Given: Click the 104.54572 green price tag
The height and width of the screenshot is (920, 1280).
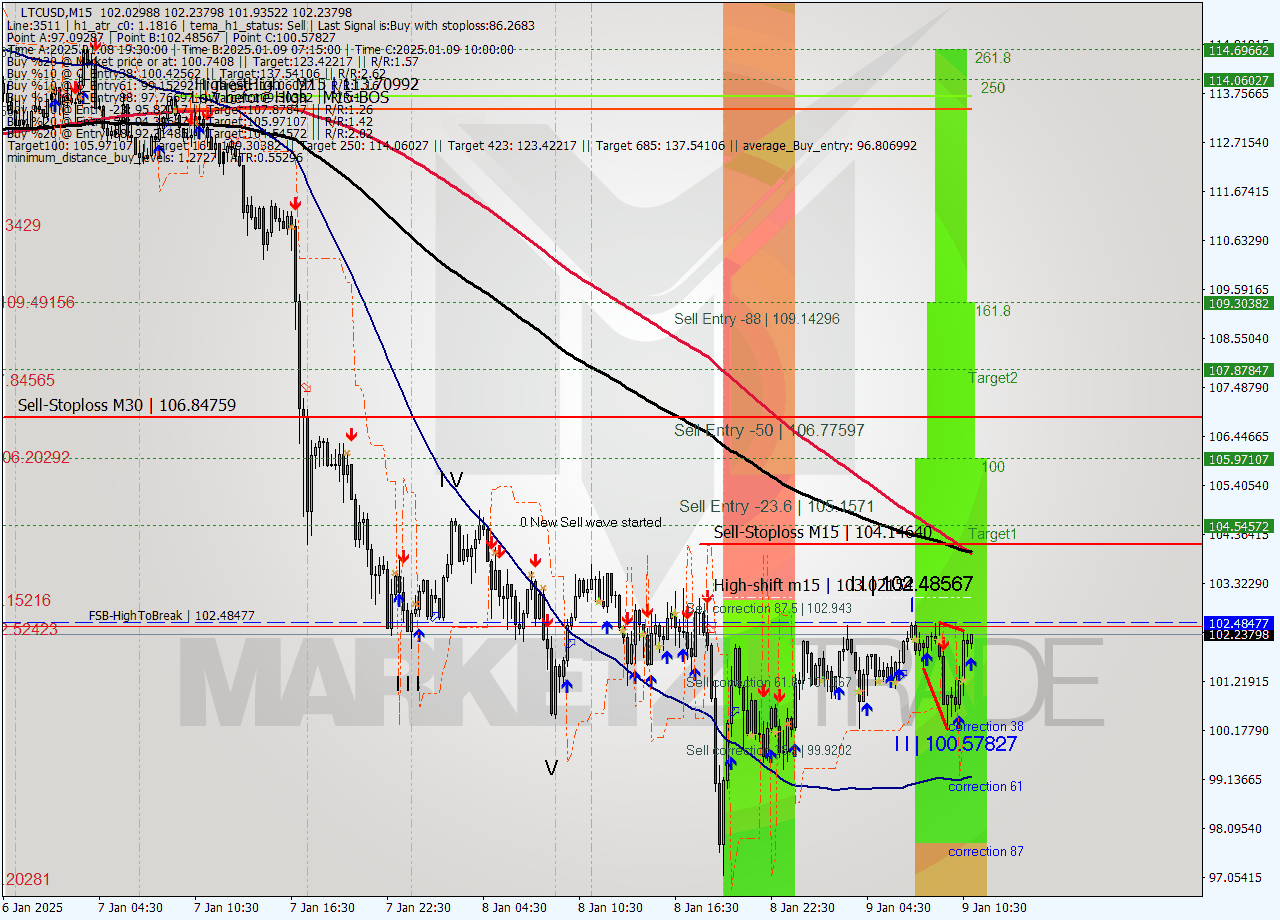Looking at the screenshot, I should coord(1239,526).
